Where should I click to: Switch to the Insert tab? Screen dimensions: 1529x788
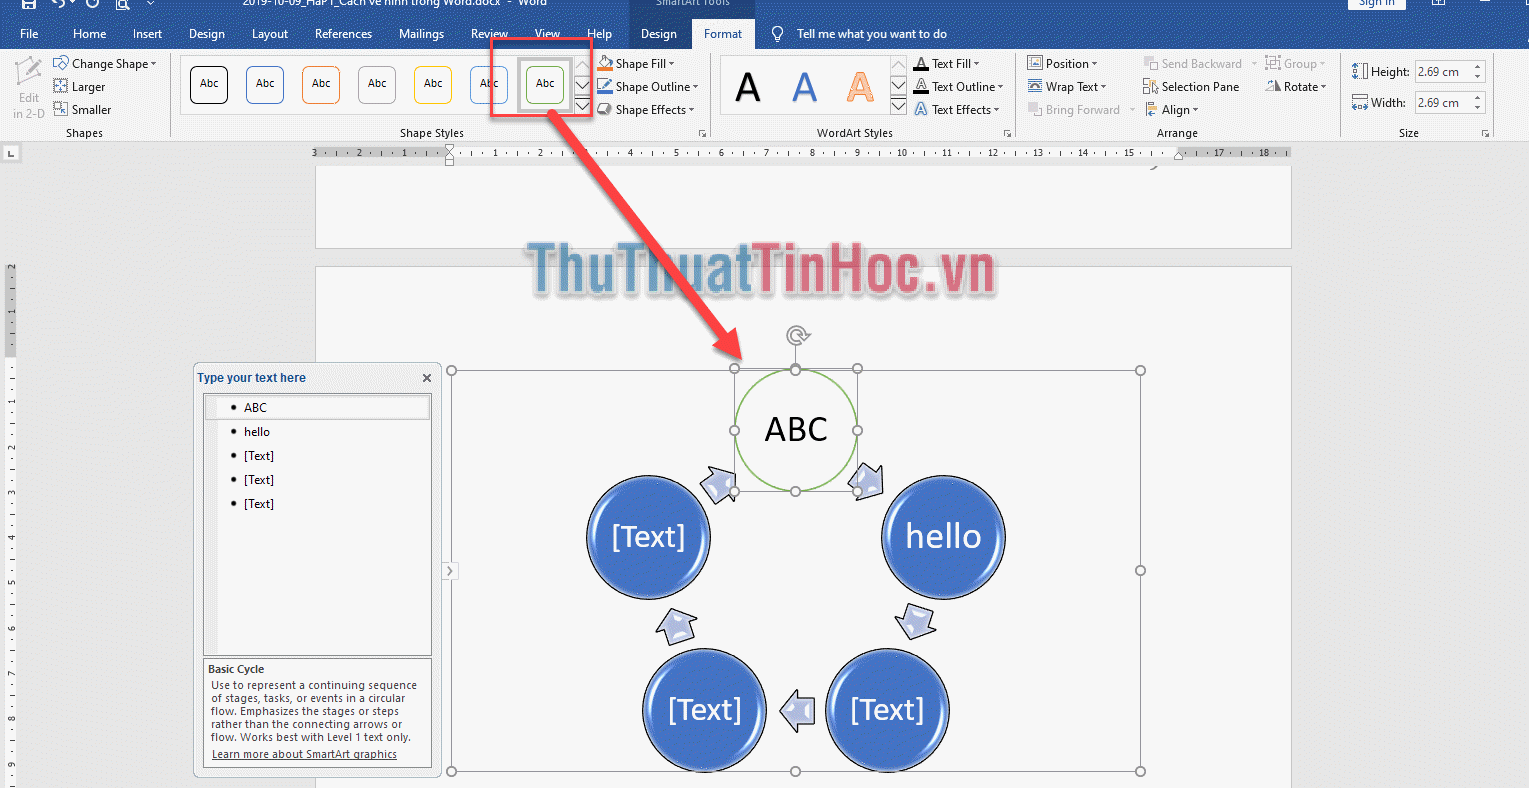pyautogui.click(x=147, y=34)
